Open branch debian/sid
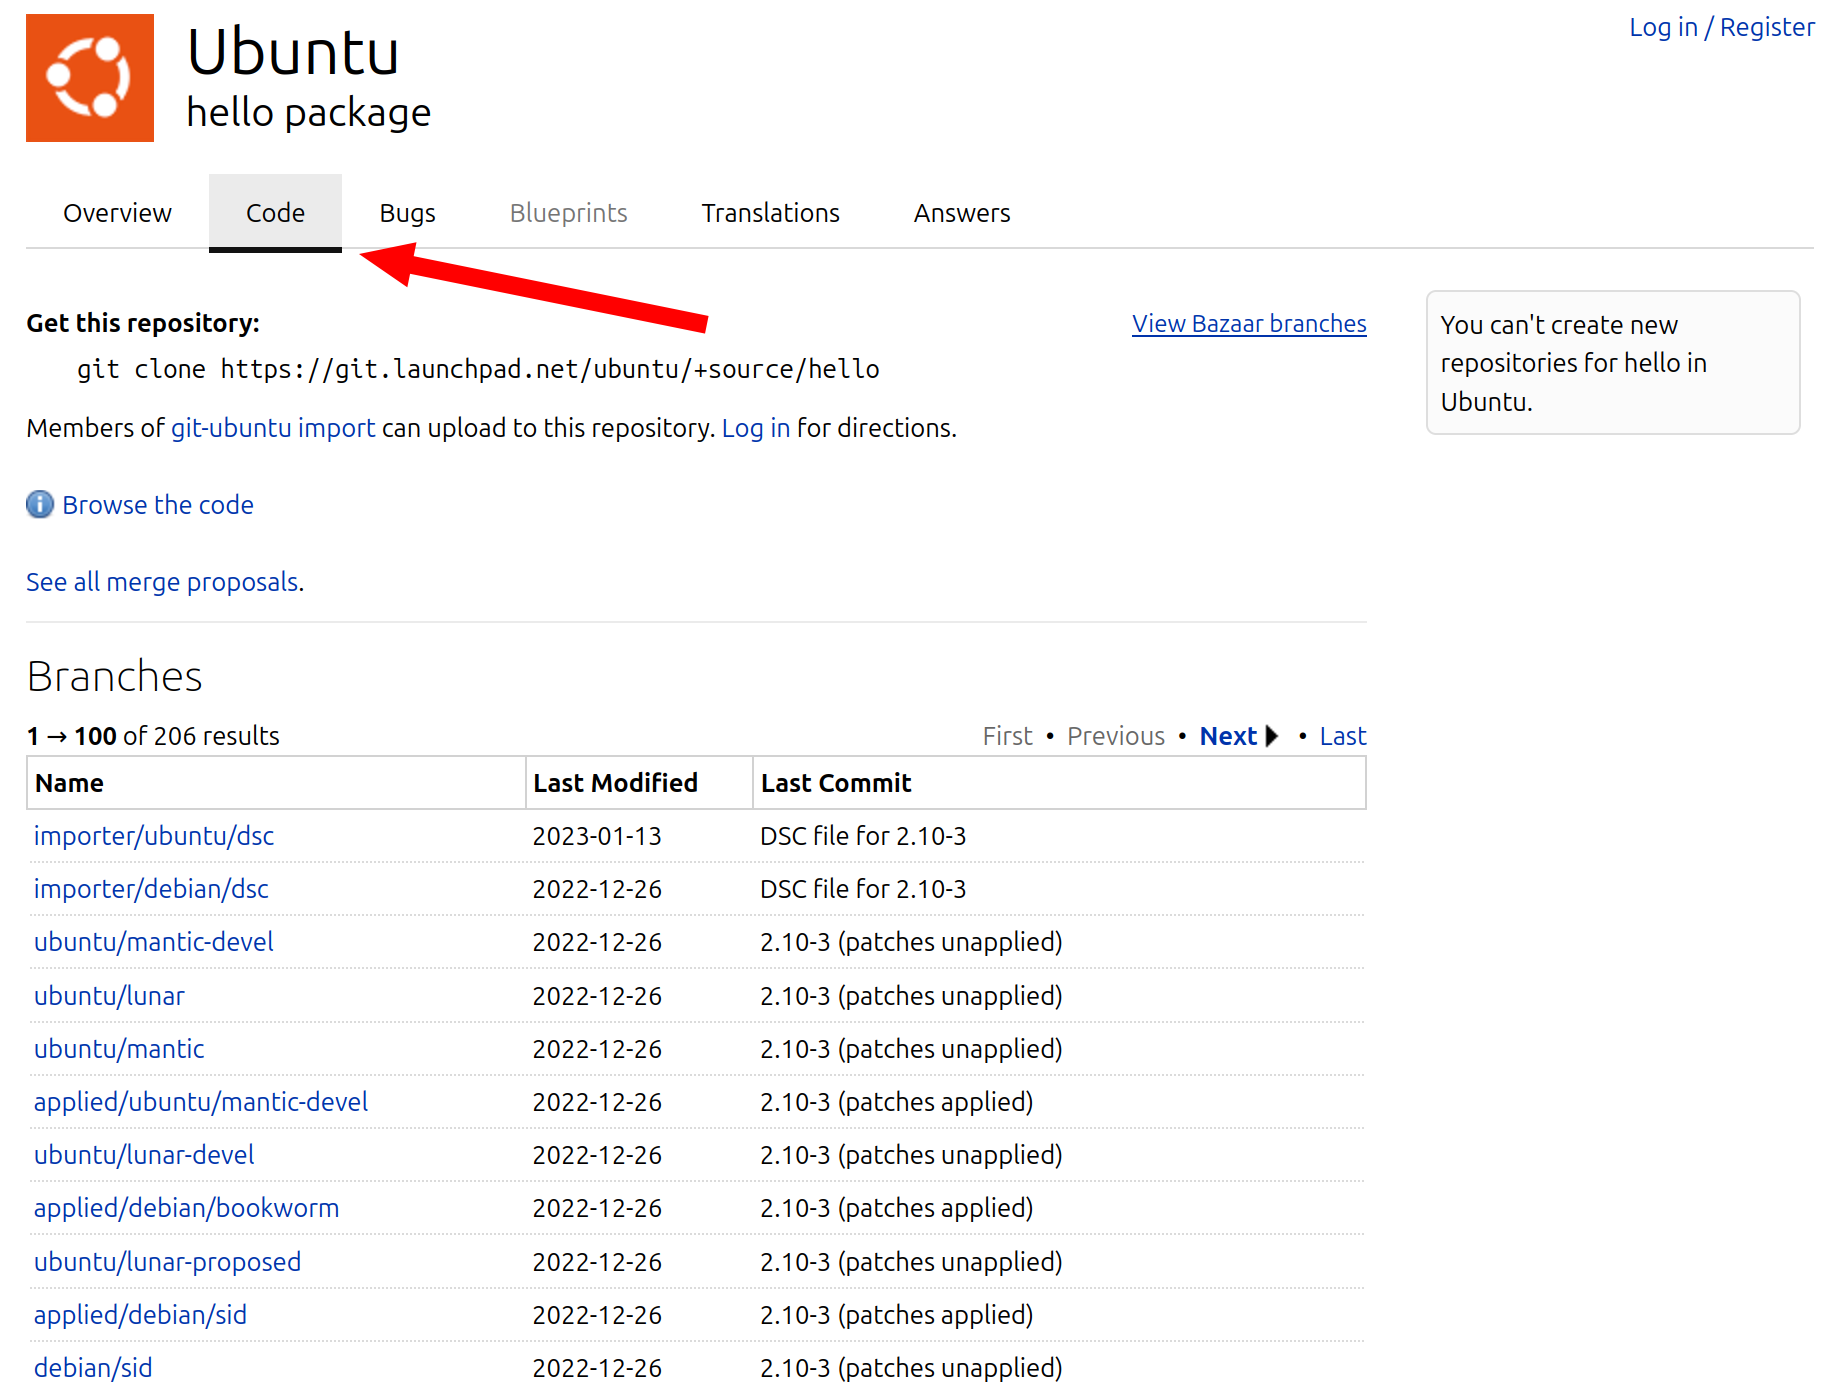This screenshot has height=1387, width=1838. coord(93,1368)
